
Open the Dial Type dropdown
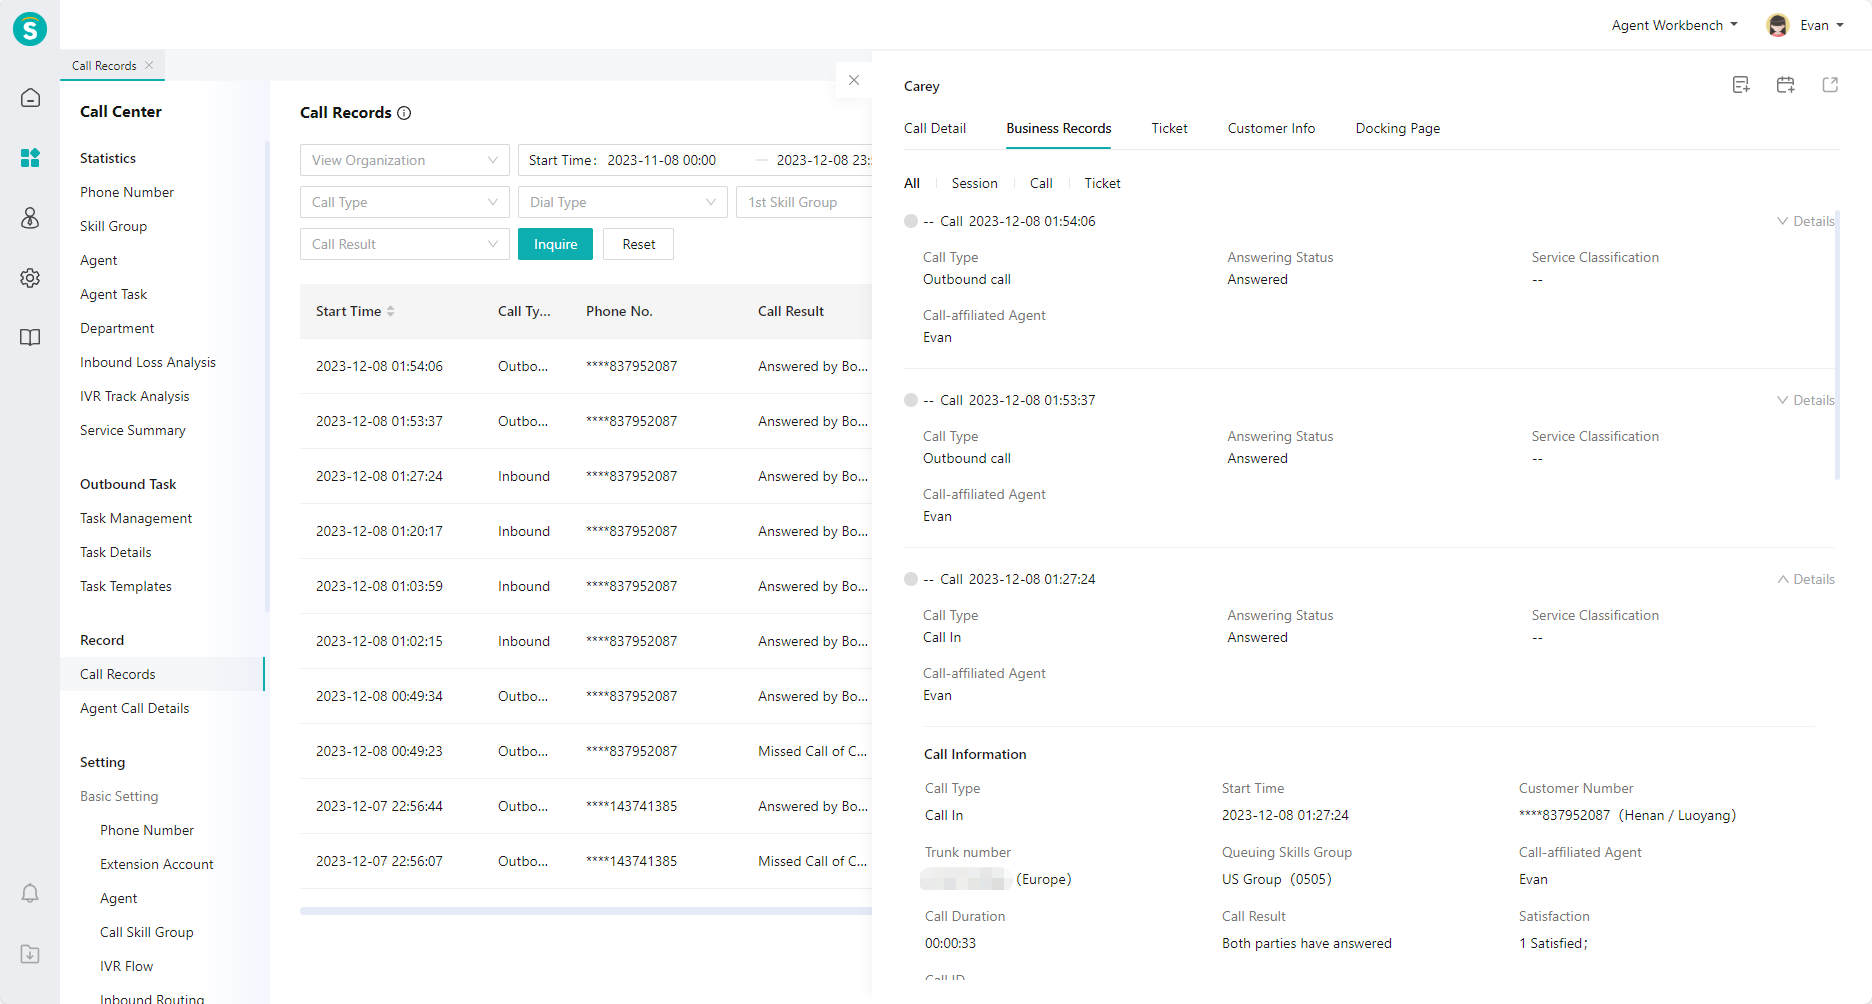(623, 202)
